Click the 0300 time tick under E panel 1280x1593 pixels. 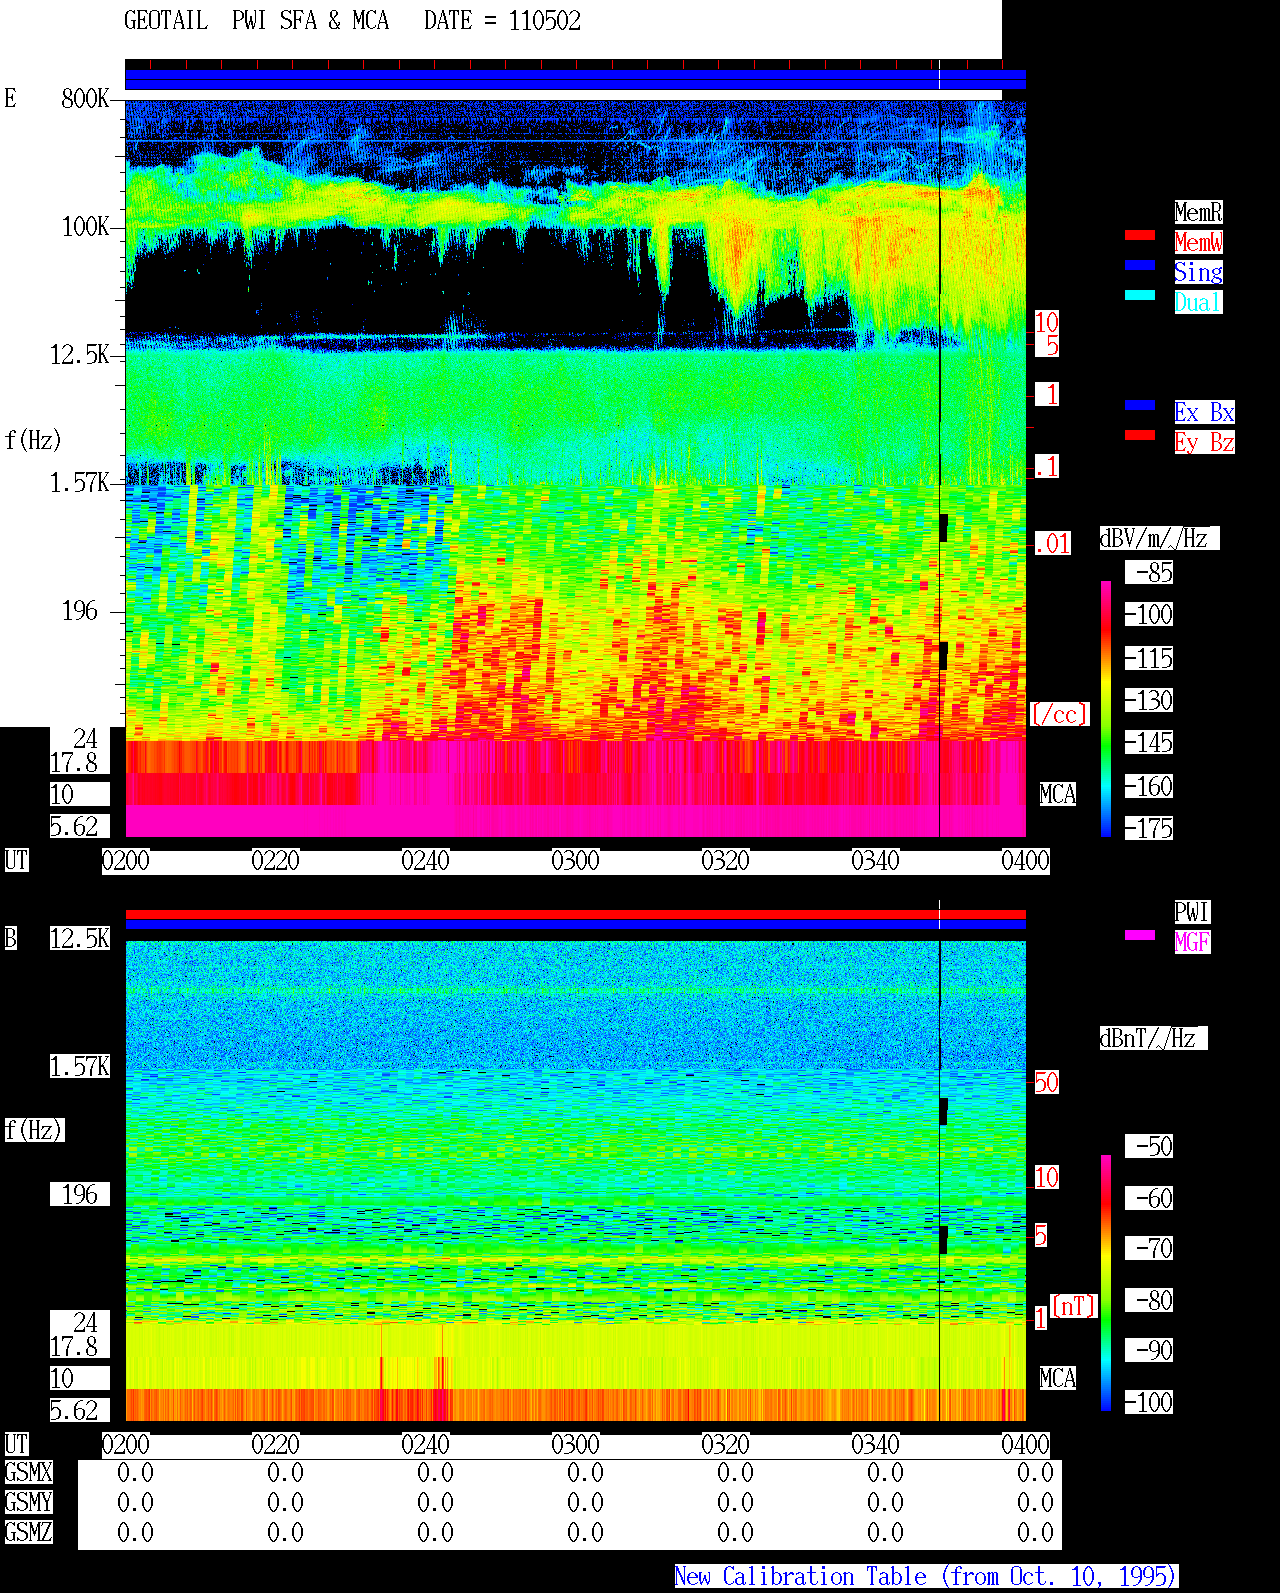coord(576,860)
